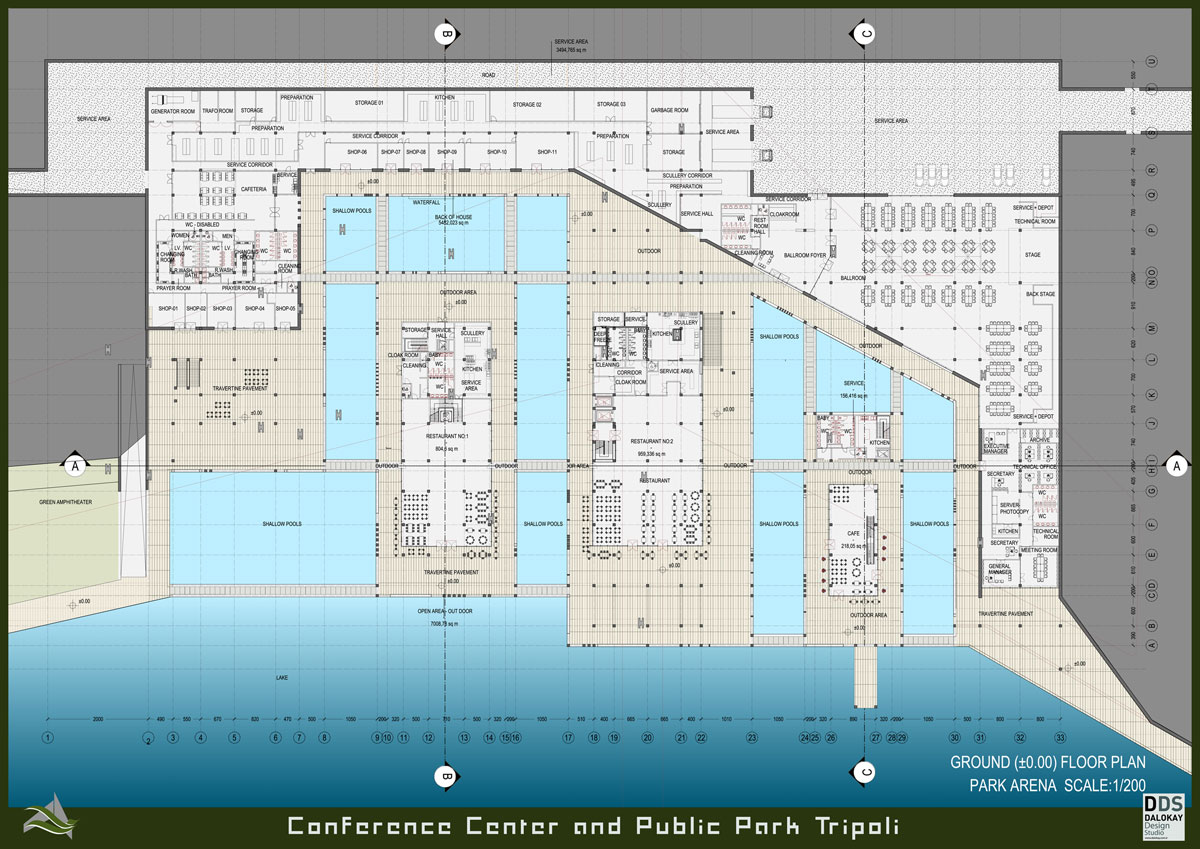1200x849 pixels.
Task: Click the RESTAURANT NO:2 room label
Action: [x=650, y=441]
